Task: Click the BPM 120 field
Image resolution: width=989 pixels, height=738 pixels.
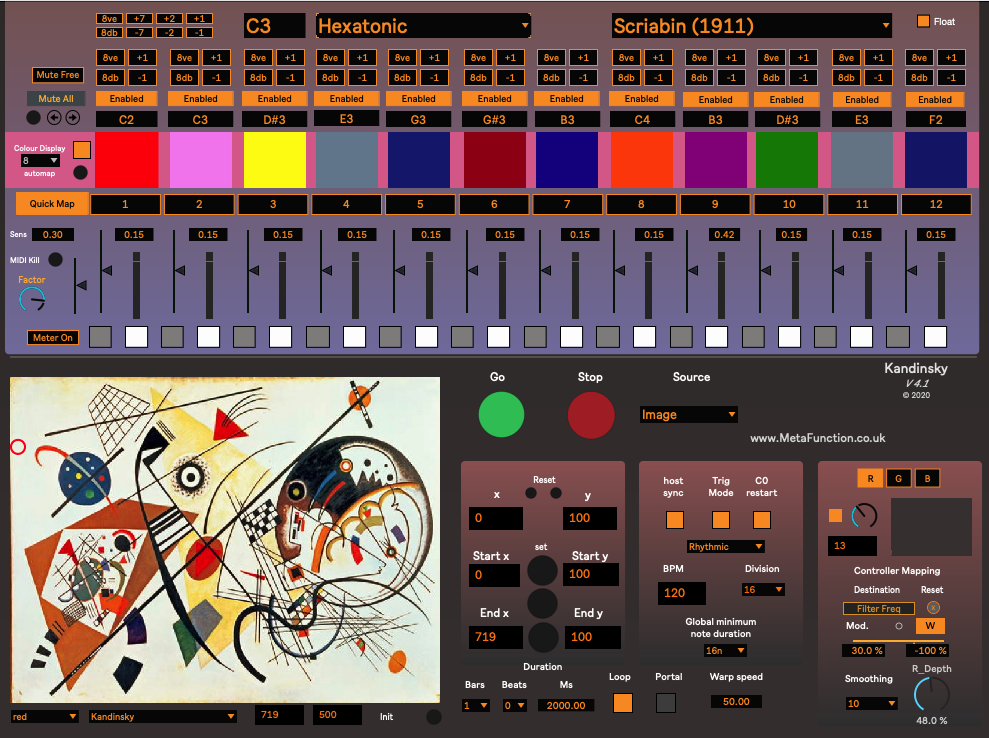Action: coord(682,593)
